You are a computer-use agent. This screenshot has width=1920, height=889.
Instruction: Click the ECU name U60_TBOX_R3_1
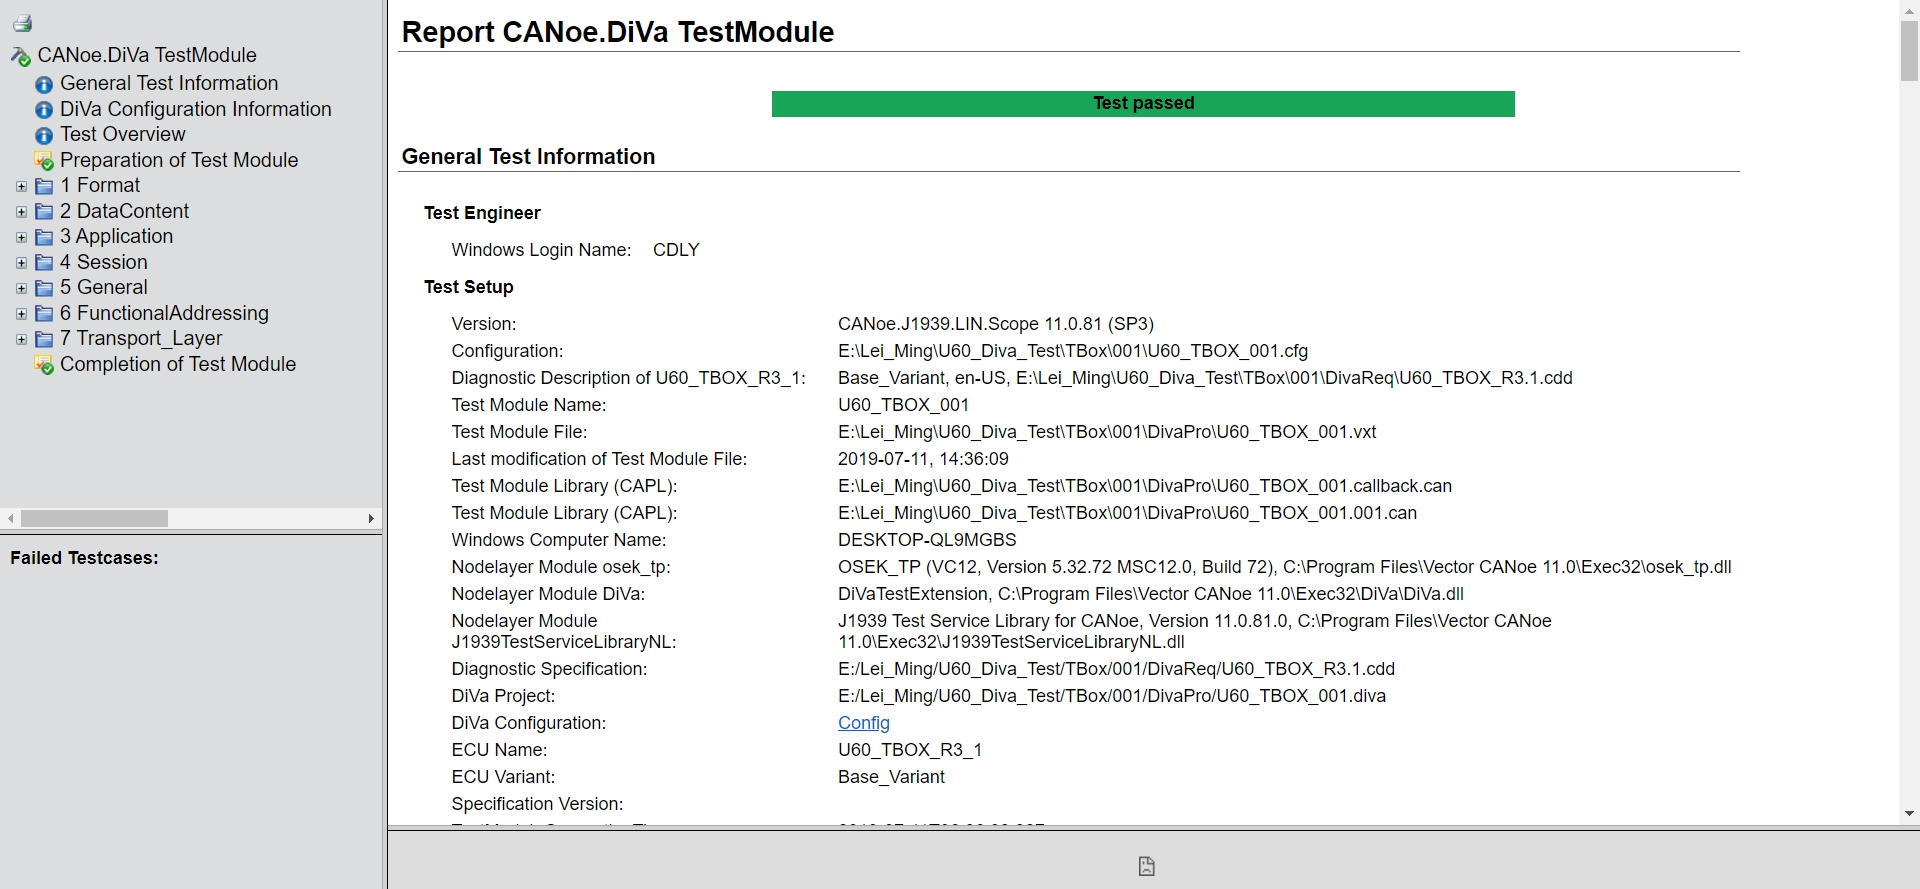(910, 750)
